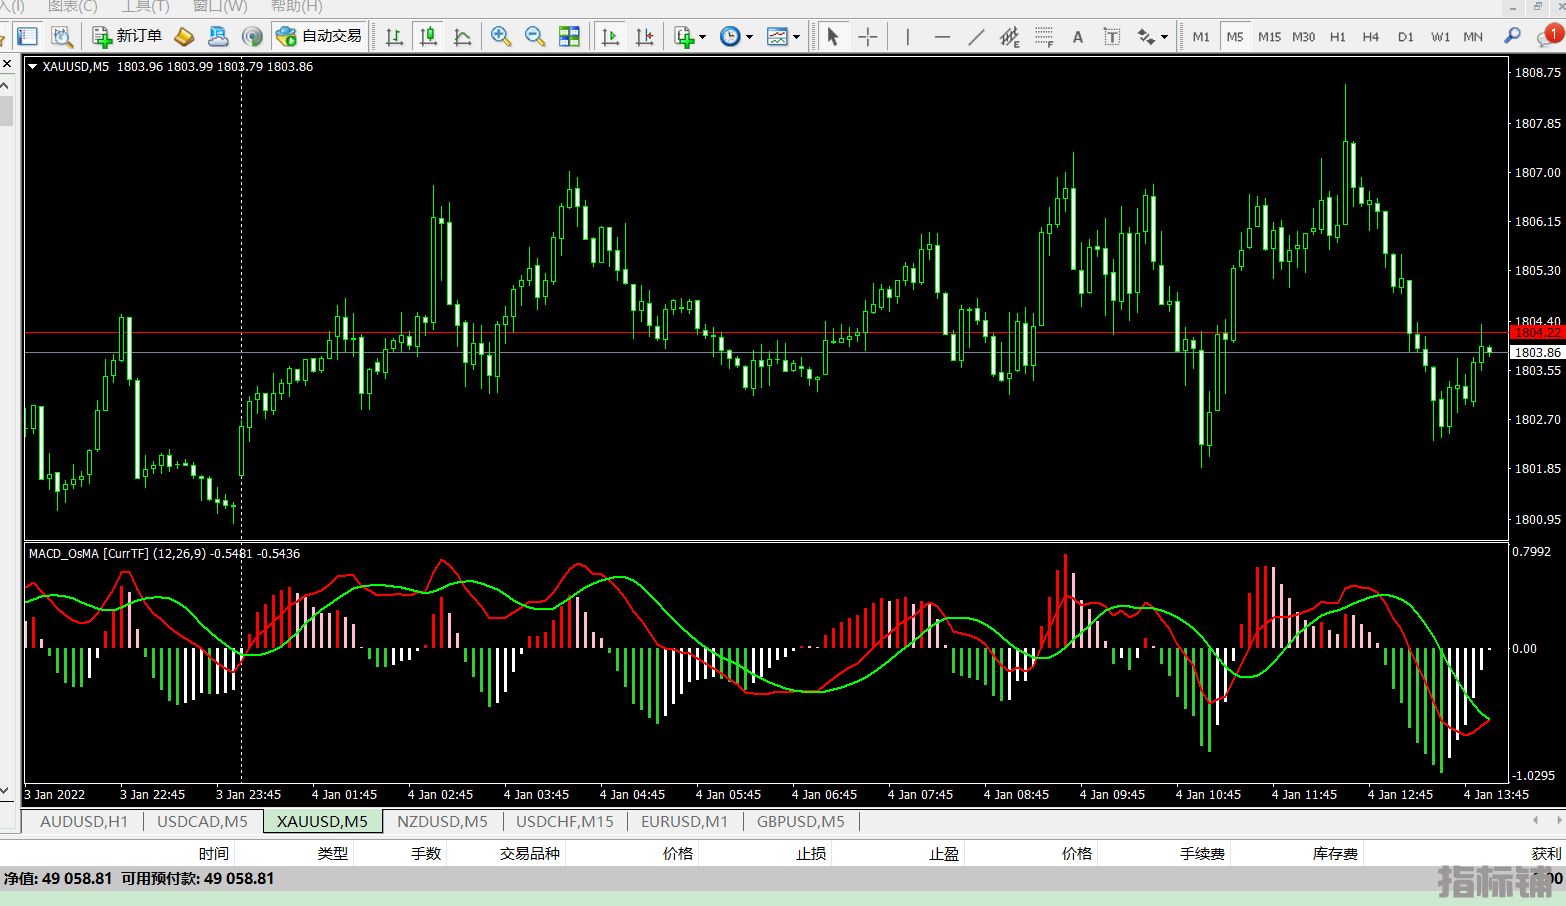The image size is (1566, 906).
Task: Toggle auto scroll chart icon
Action: click(x=610, y=37)
